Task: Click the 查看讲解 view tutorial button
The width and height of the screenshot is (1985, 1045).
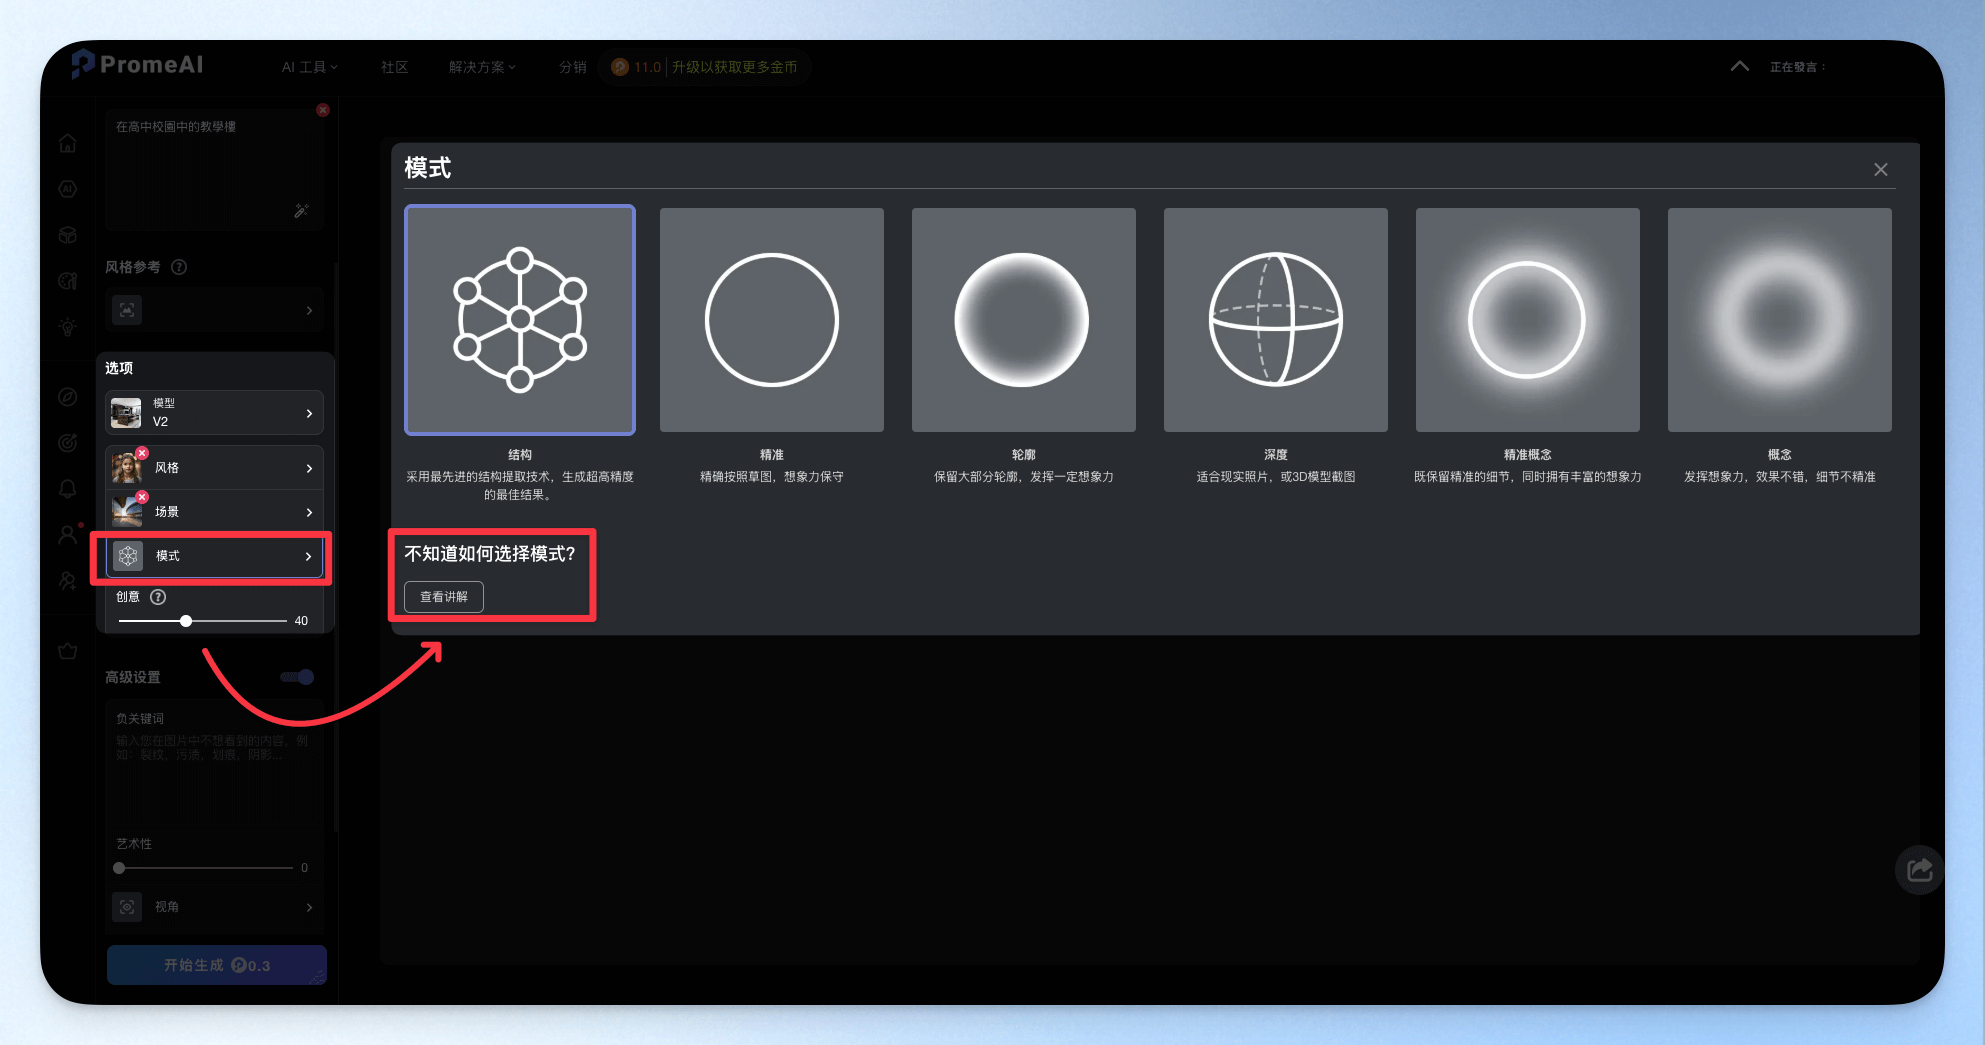Action: pos(444,597)
